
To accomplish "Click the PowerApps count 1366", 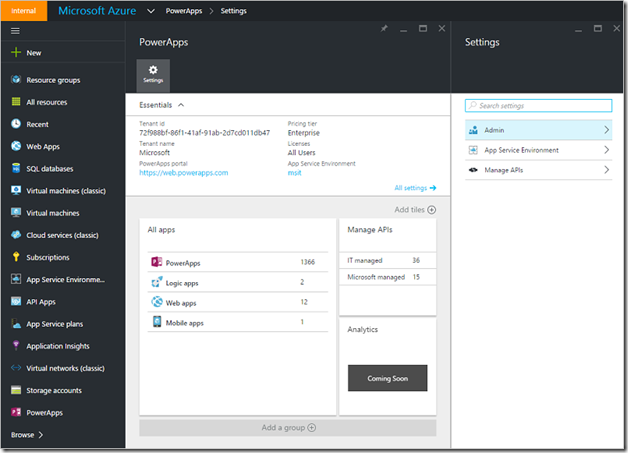I will click(x=308, y=262).
